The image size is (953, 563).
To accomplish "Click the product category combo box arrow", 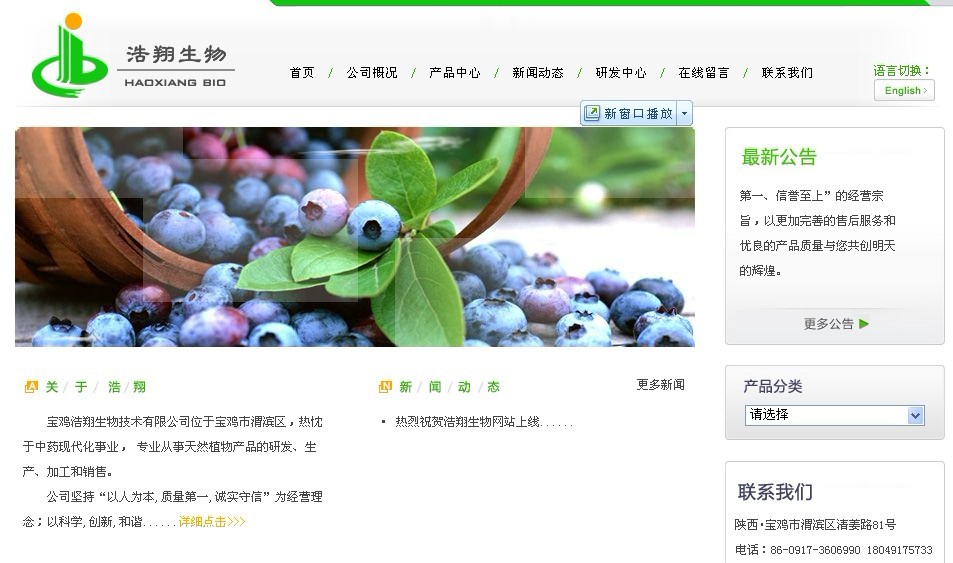I will (x=915, y=415).
